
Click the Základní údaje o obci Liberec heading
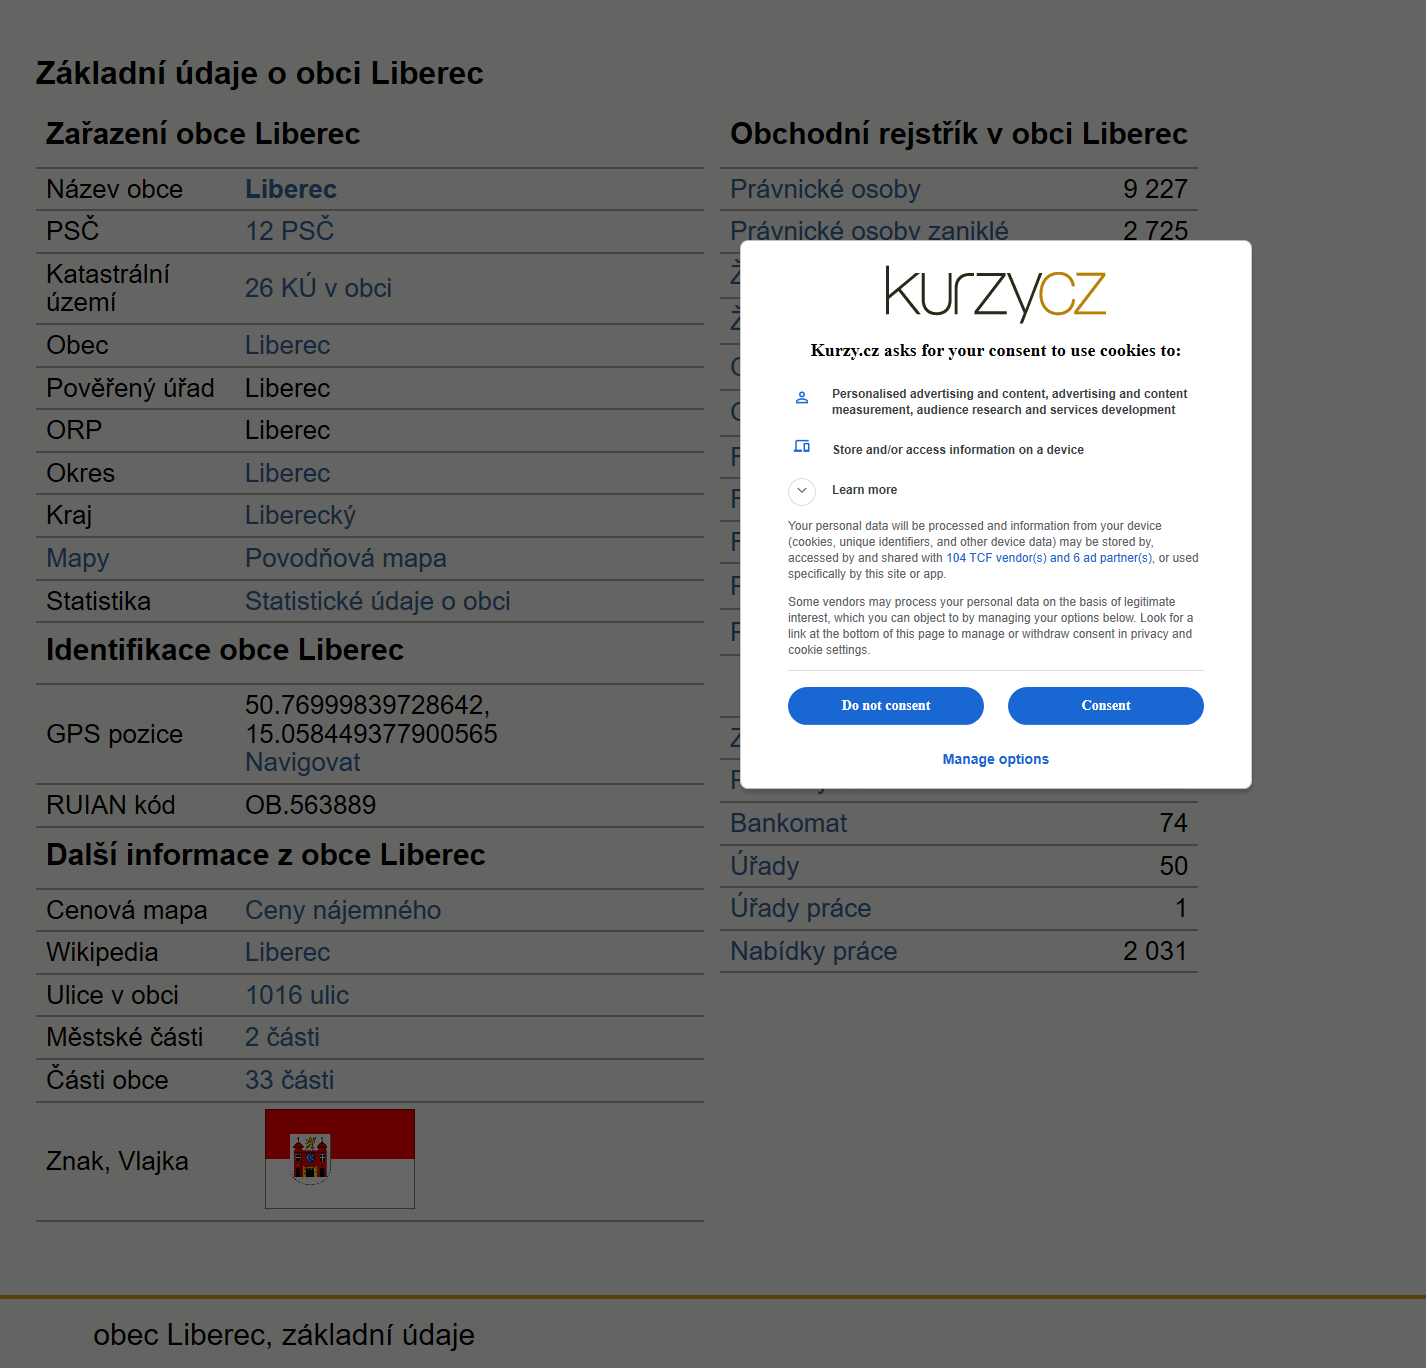click(x=260, y=73)
